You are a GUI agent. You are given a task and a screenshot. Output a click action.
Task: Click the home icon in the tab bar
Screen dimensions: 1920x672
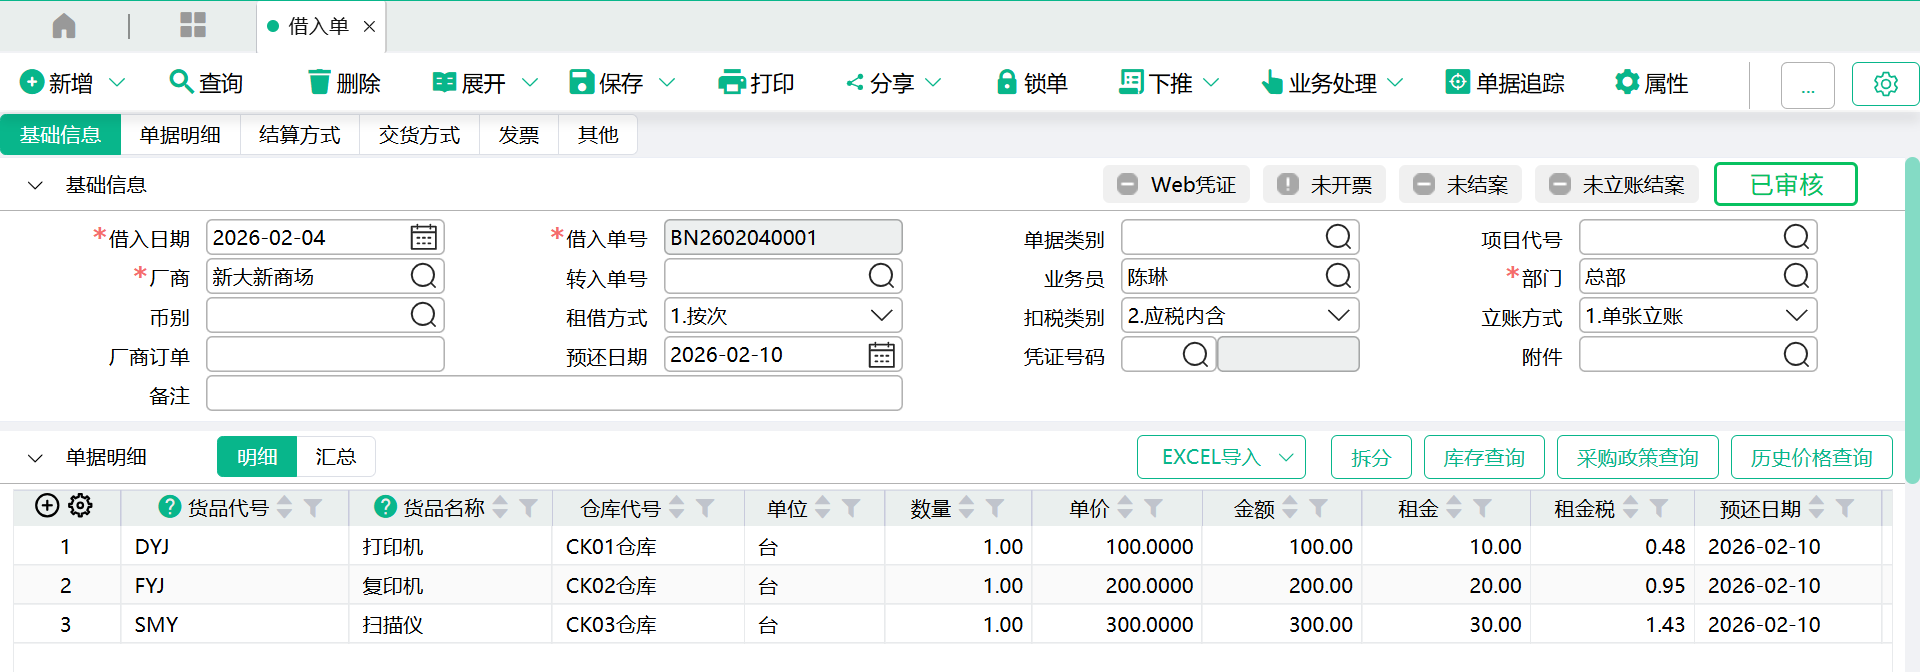pos(64,26)
